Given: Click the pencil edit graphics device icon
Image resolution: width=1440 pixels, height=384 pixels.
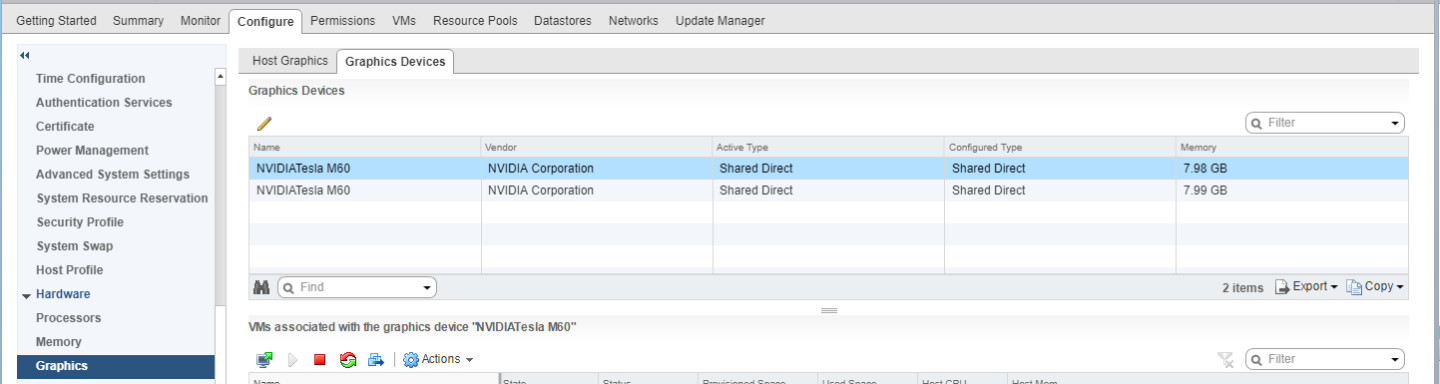Looking at the screenshot, I should [x=264, y=123].
